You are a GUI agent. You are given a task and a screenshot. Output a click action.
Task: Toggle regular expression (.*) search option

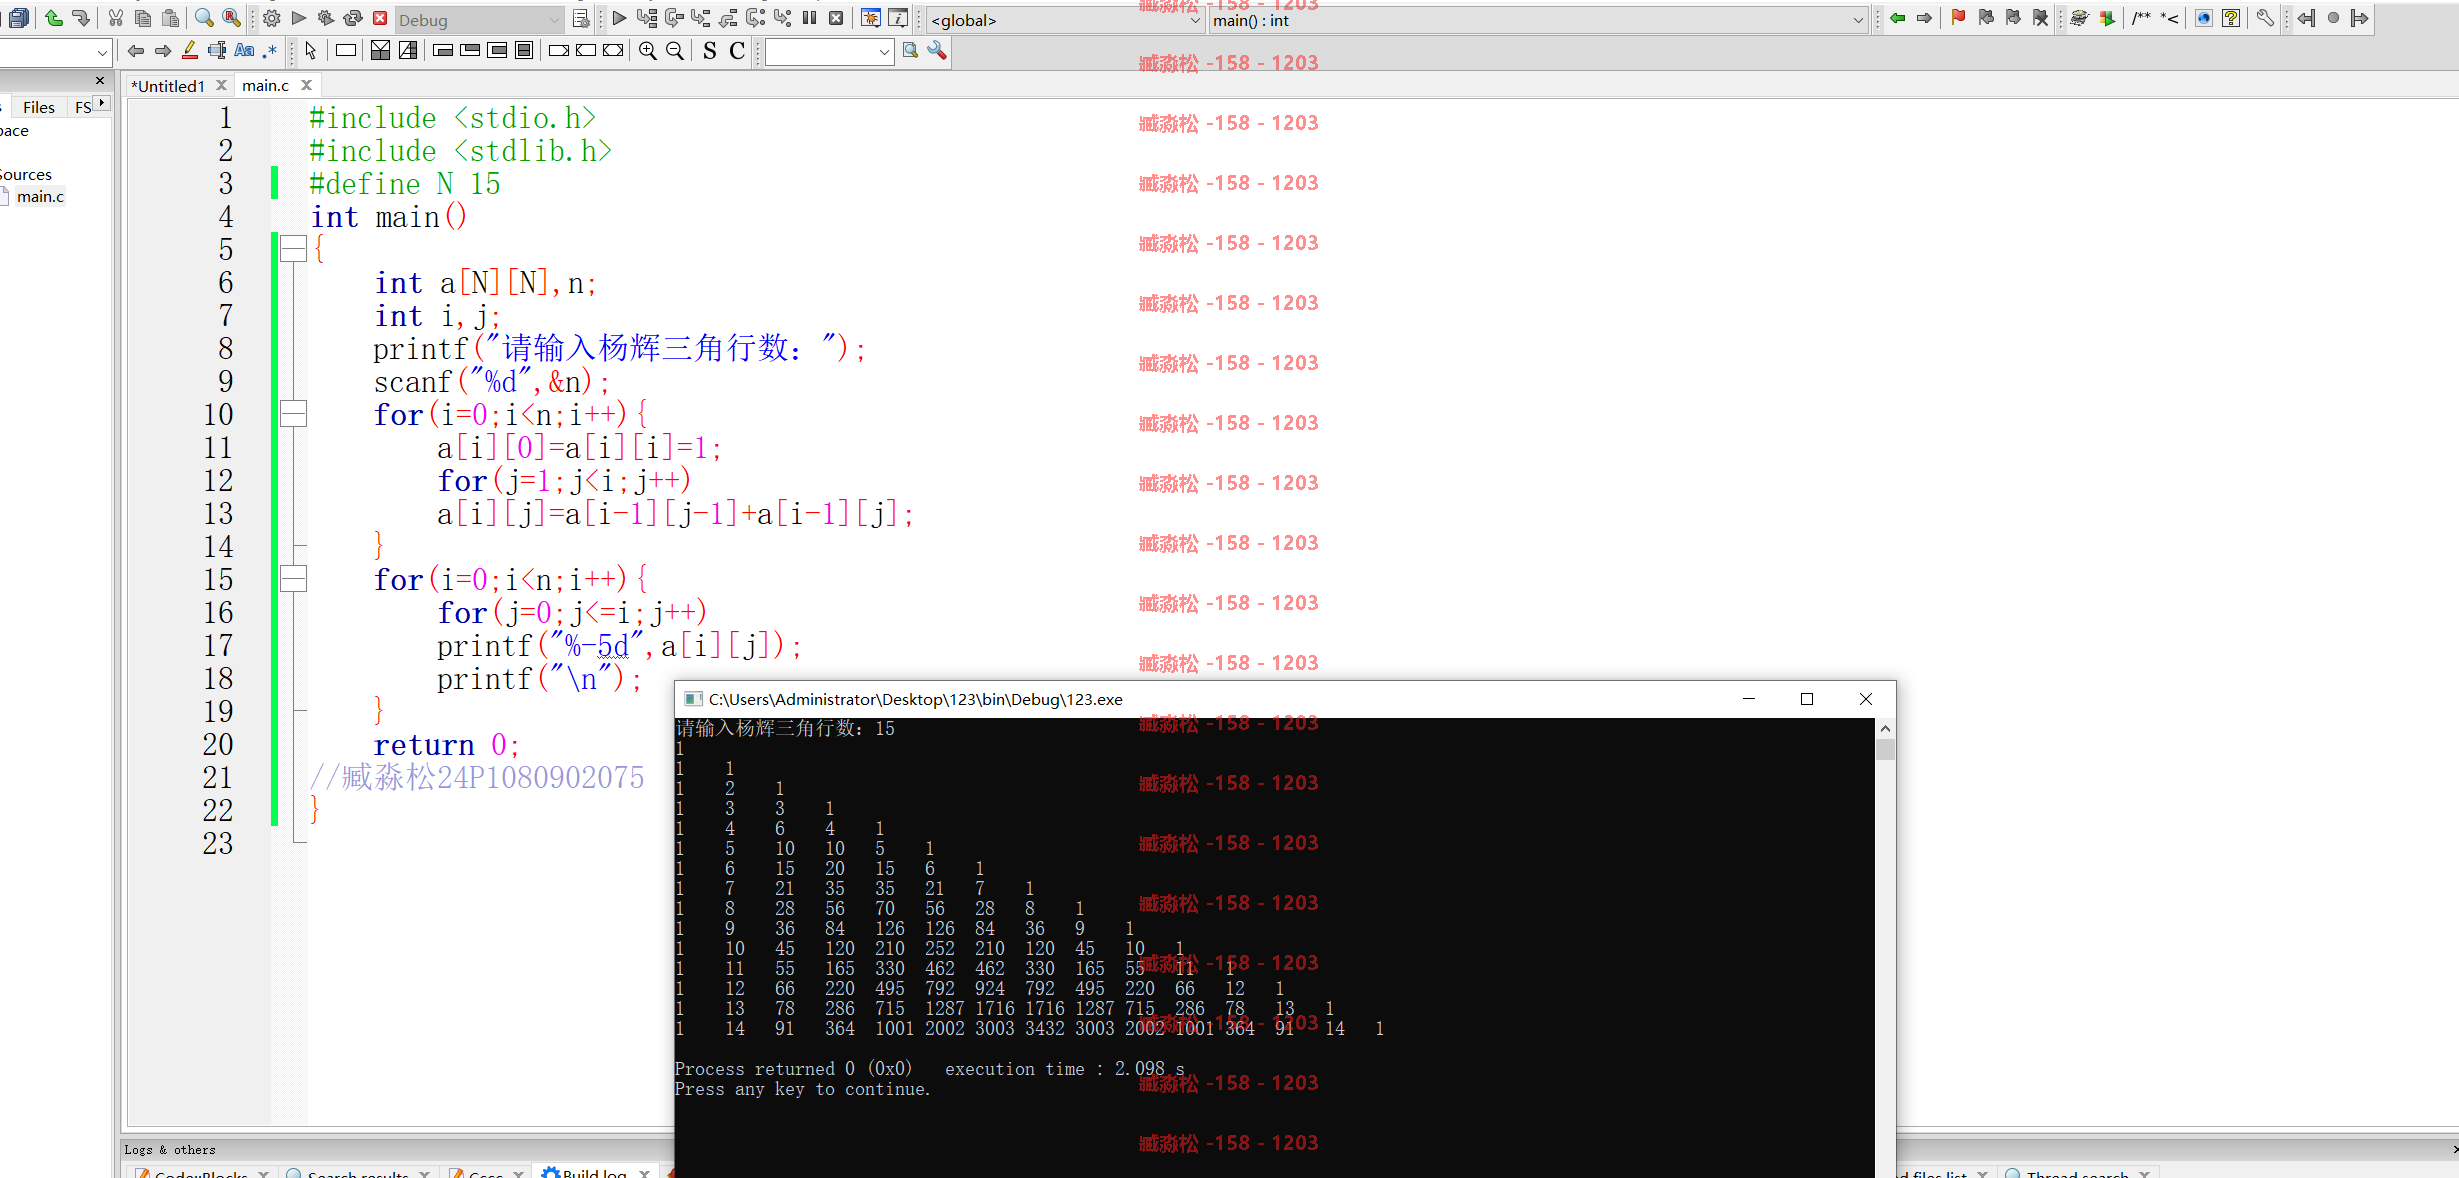tap(269, 50)
